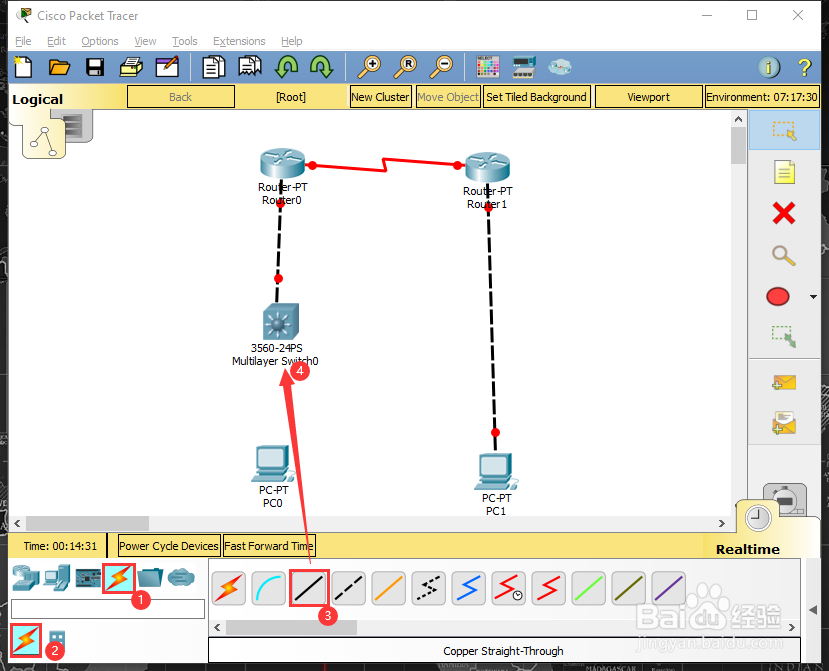Click the Back button
This screenshot has width=829, height=671.
point(181,97)
